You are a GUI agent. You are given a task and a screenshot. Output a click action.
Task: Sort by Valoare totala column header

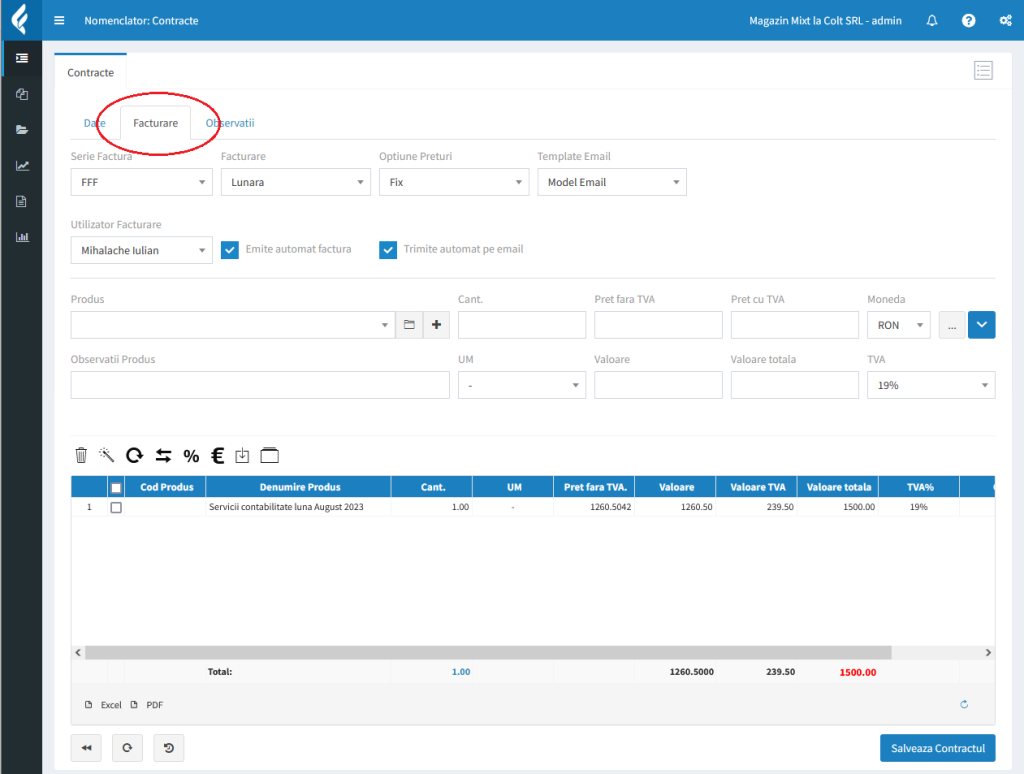pos(839,487)
